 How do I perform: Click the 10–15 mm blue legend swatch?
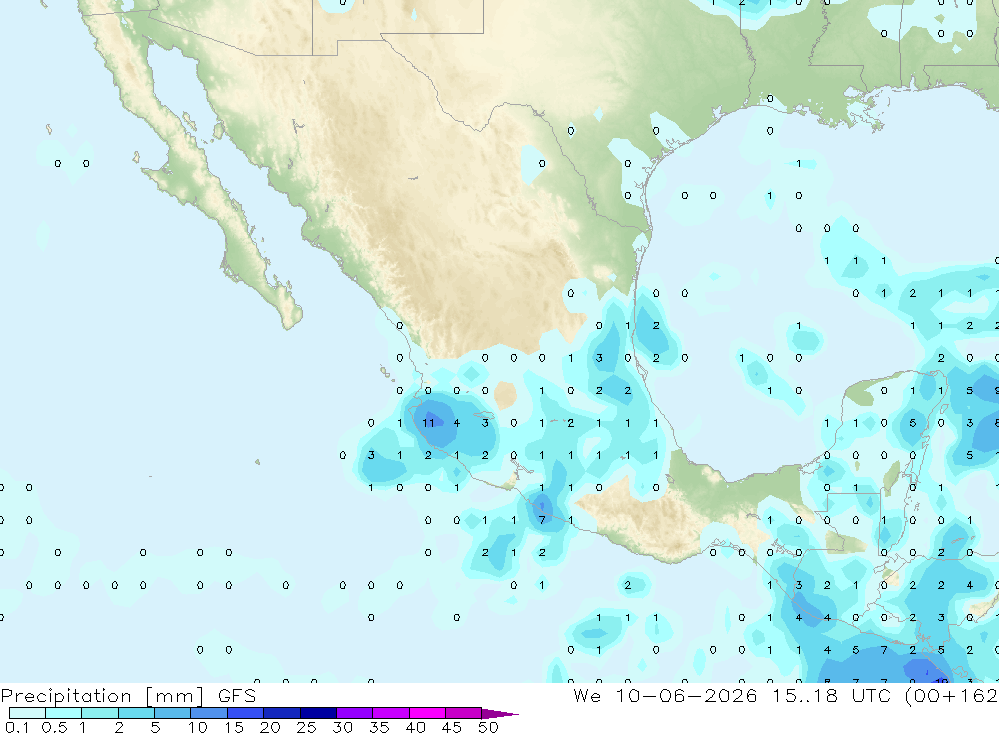[x=209, y=713]
